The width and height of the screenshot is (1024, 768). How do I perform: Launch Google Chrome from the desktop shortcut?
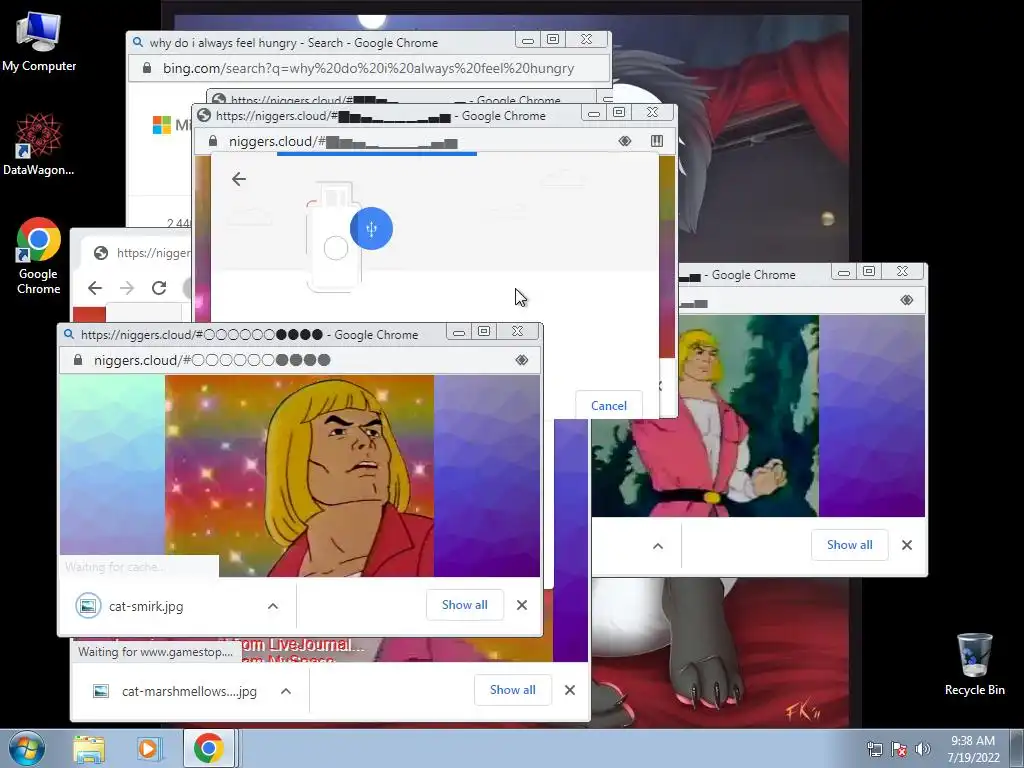39,255
